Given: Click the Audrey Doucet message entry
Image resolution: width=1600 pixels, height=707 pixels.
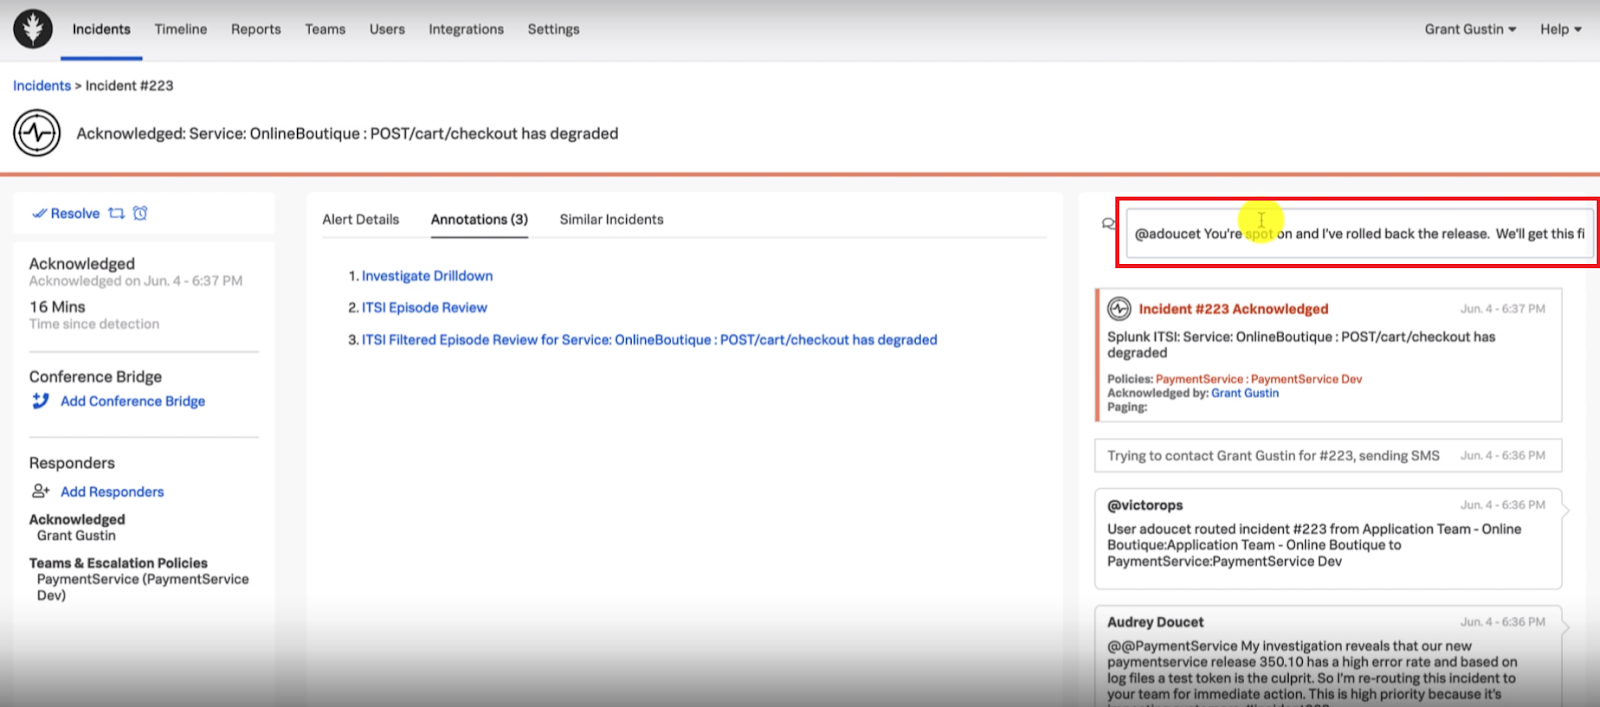Looking at the screenshot, I should point(1328,656).
